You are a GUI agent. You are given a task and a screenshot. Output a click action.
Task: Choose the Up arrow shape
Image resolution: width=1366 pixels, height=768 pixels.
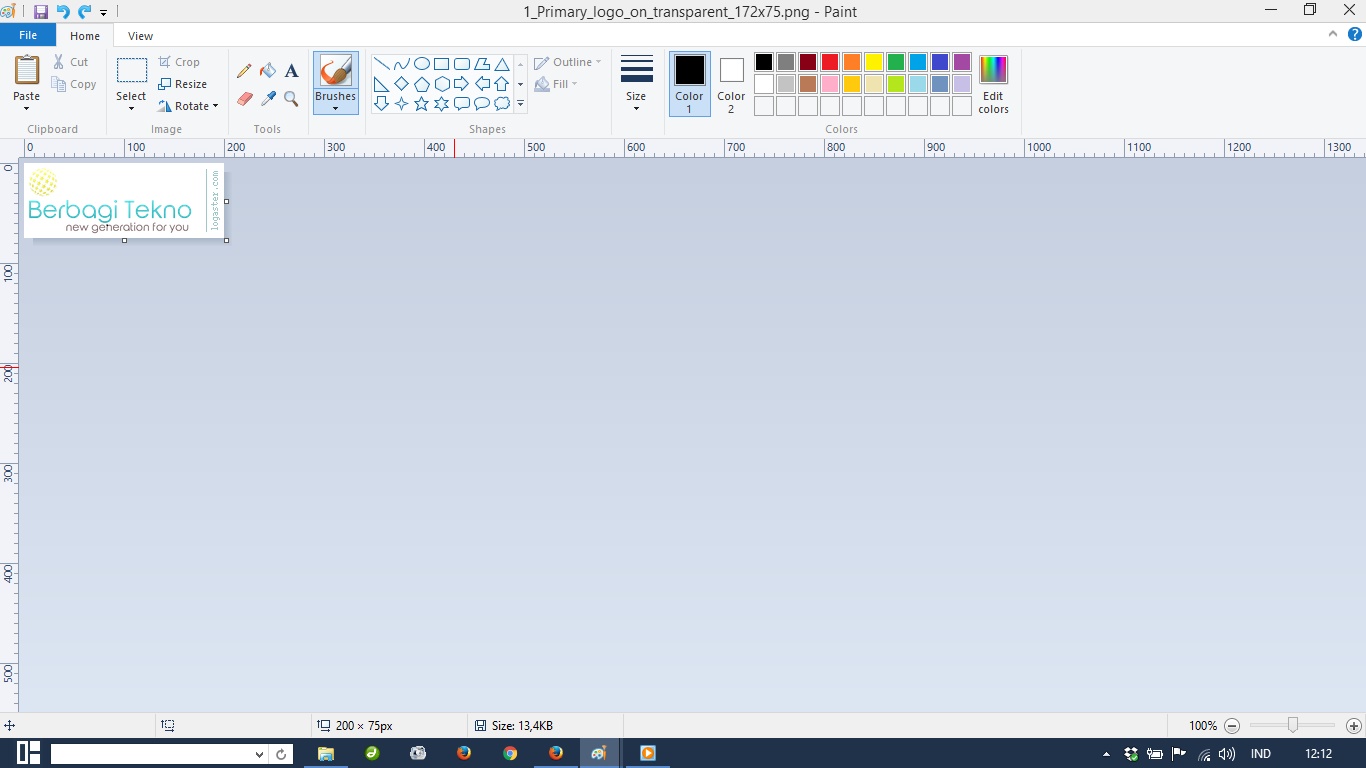501,84
